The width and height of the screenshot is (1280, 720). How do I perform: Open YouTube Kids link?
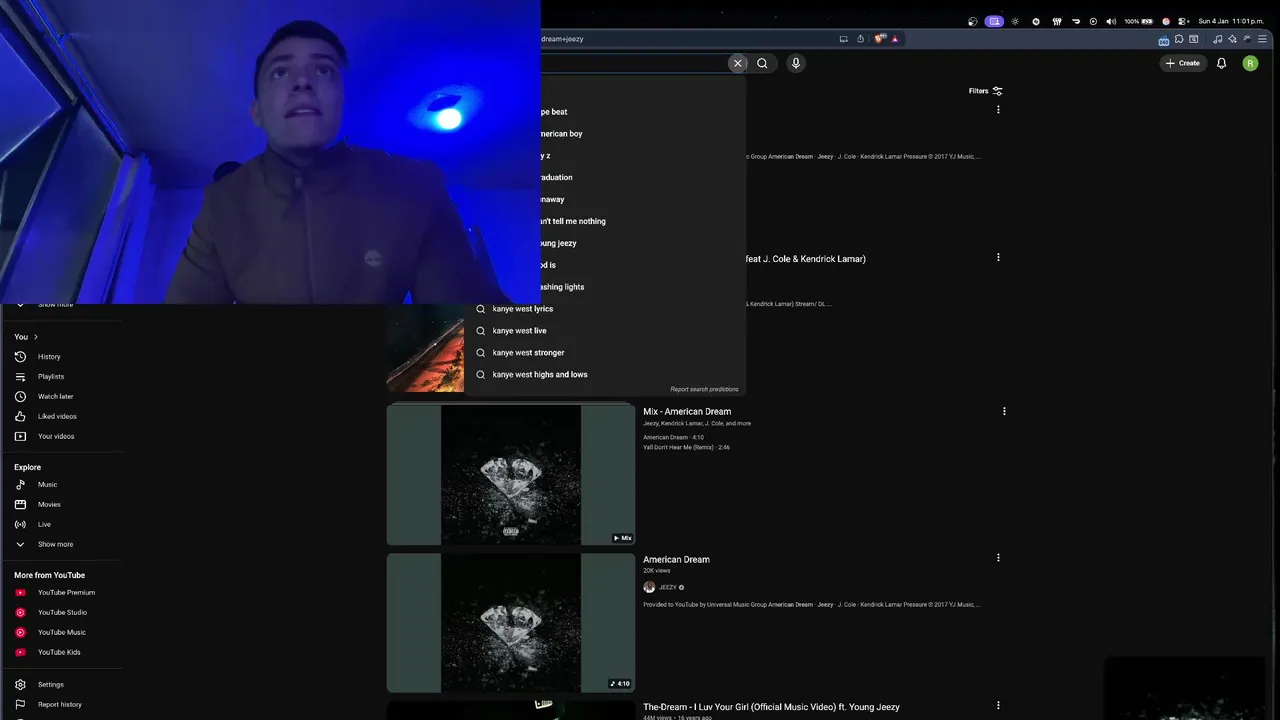point(61,653)
